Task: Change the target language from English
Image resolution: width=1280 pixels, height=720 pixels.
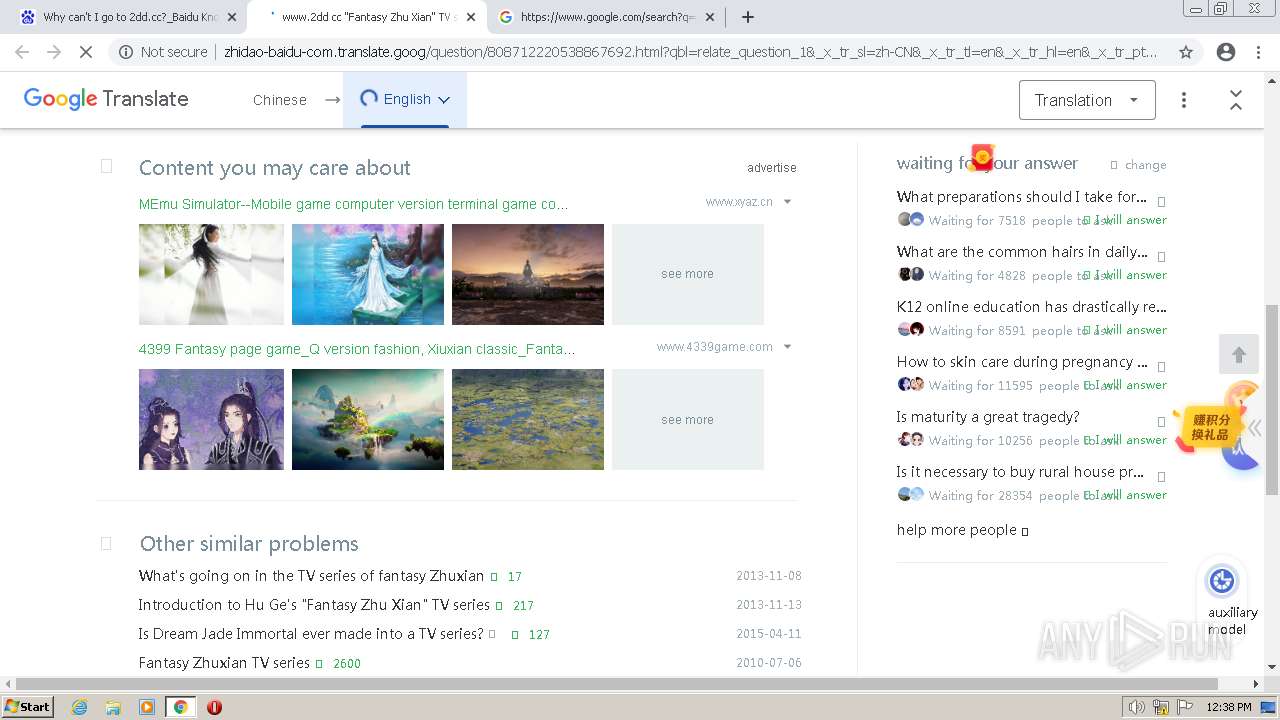Action: pyautogui.click(x=405, y=99)
